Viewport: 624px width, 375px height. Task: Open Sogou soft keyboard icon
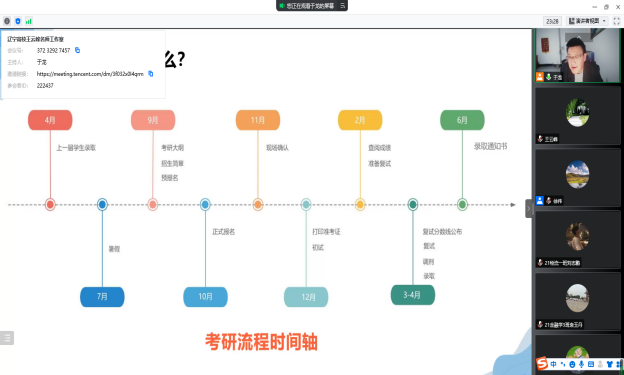coord(591,364)
